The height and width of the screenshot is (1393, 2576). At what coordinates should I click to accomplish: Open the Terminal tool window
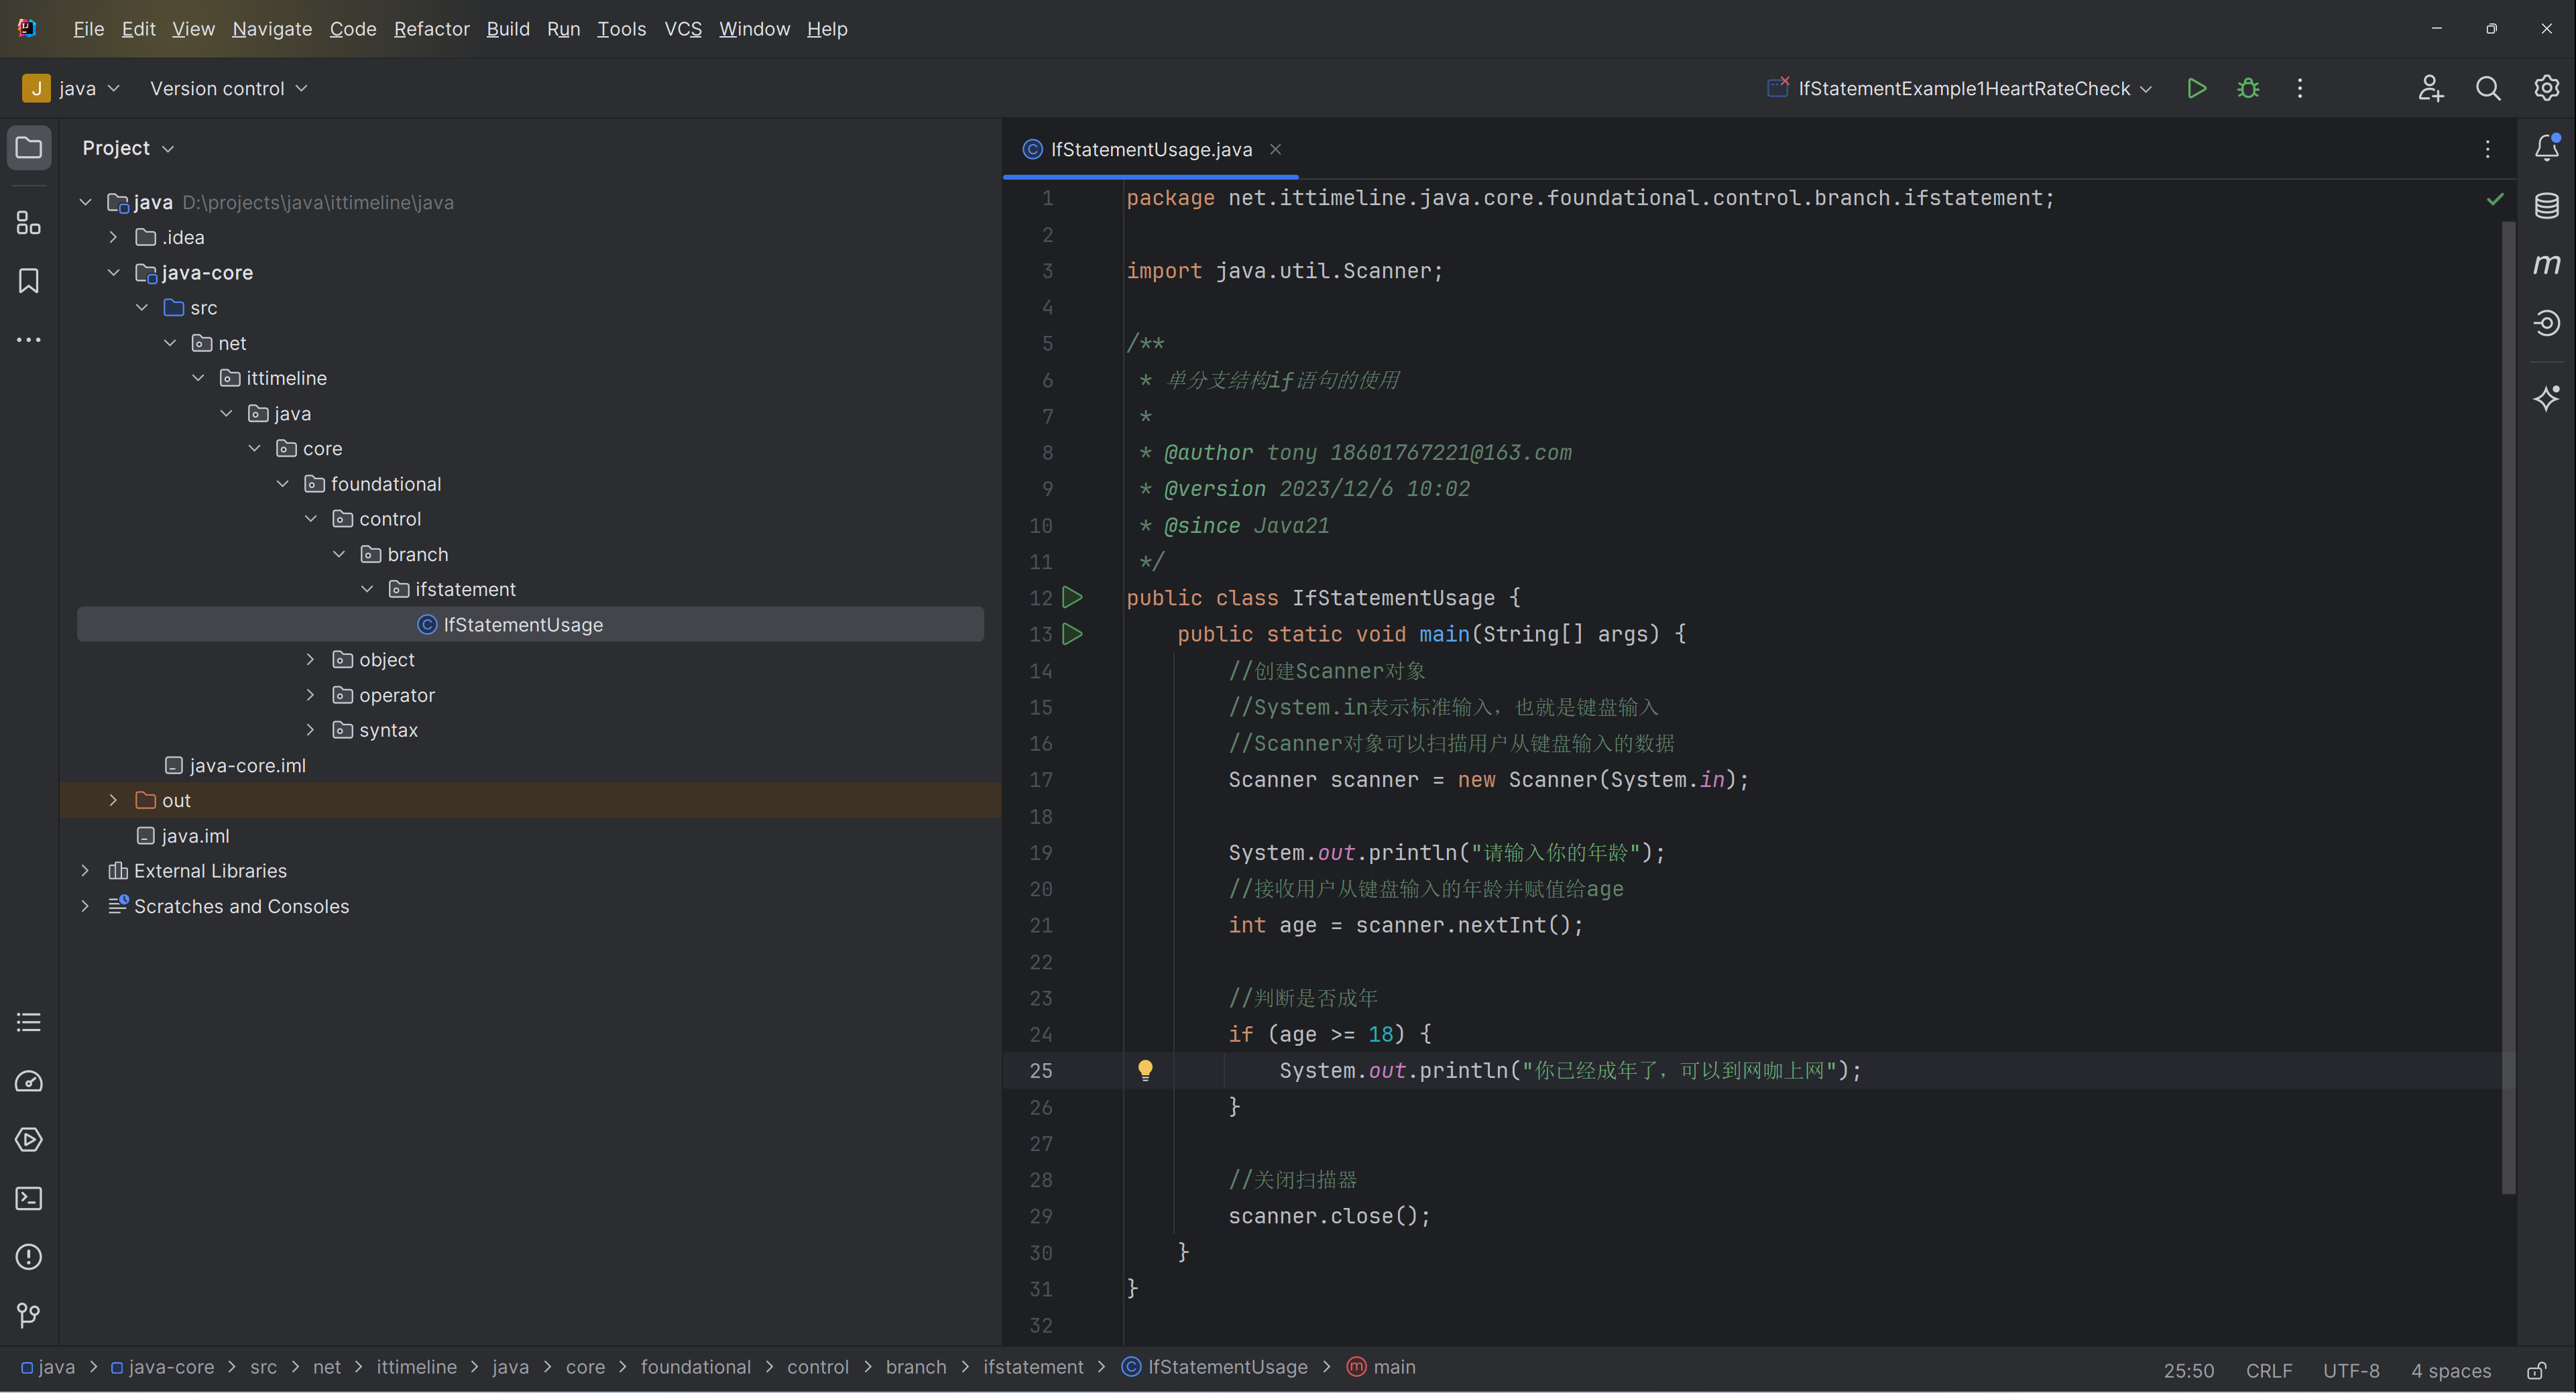[29, 1198]
